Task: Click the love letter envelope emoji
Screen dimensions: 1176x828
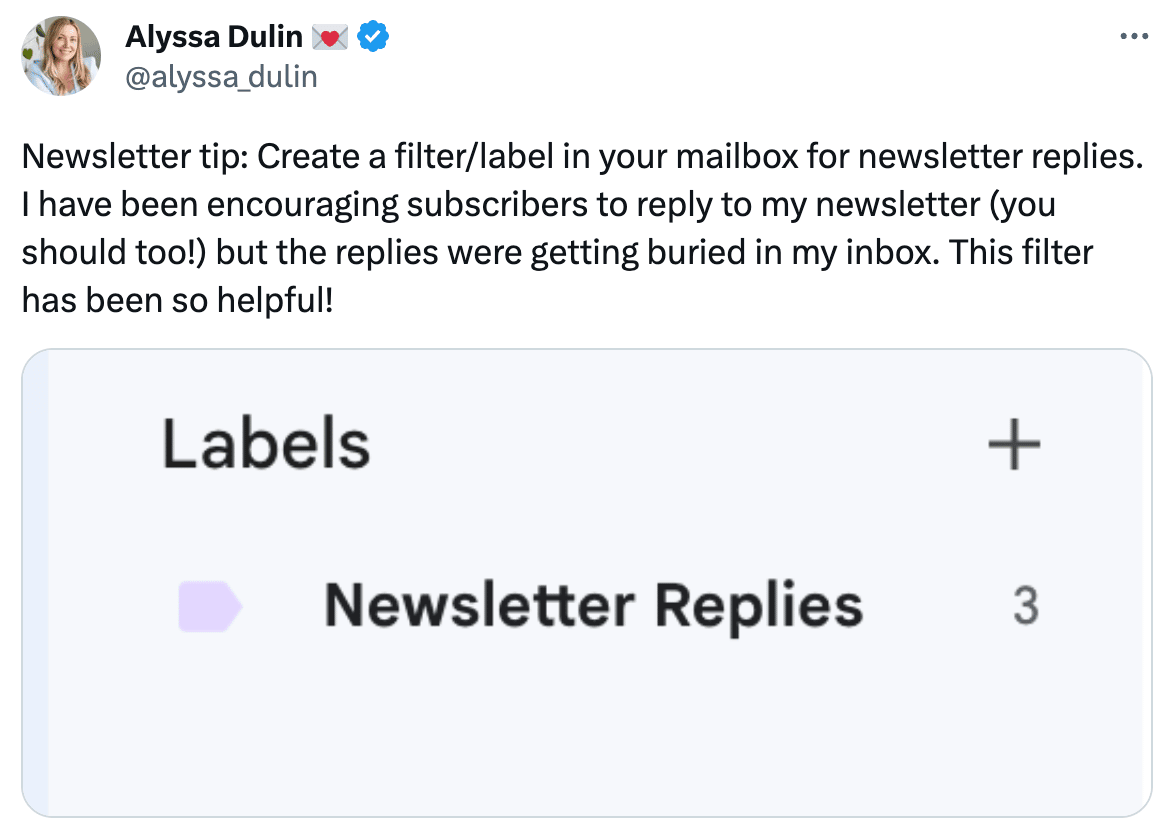Action: click(x=329, y=37)
